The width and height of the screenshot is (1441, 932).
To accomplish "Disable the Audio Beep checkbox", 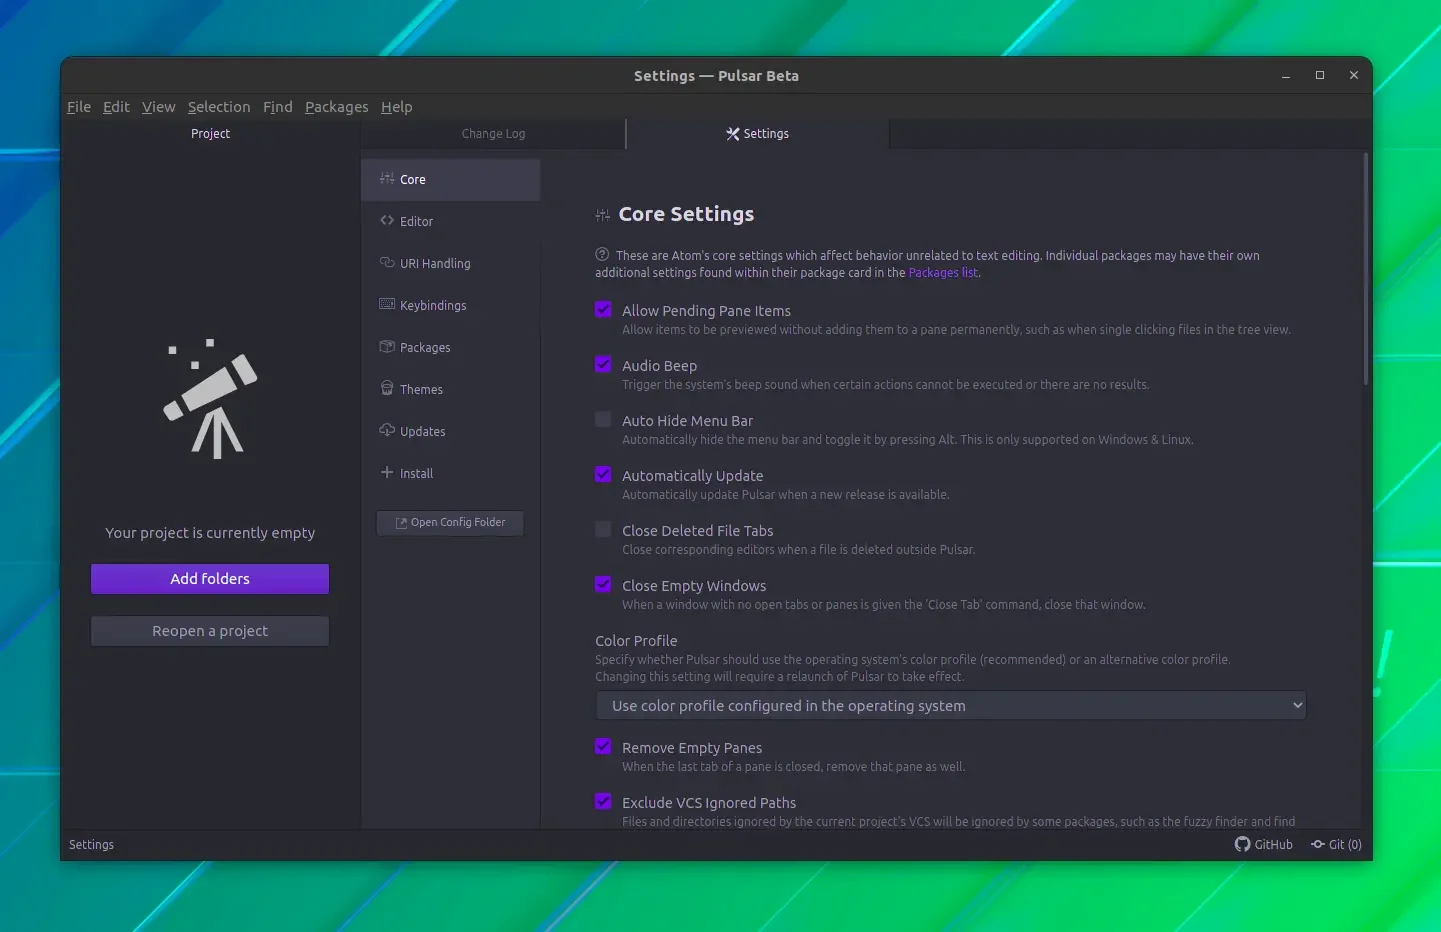I will (603, 365).
